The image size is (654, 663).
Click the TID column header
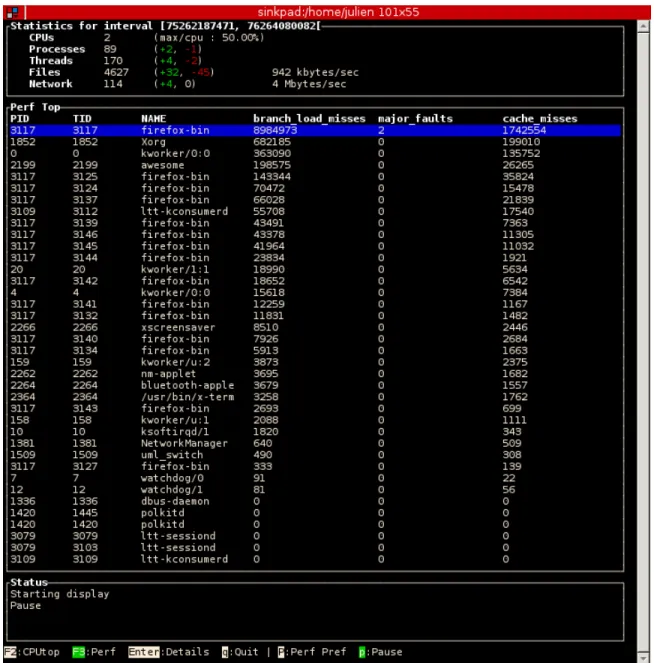[x=82, y=118]
